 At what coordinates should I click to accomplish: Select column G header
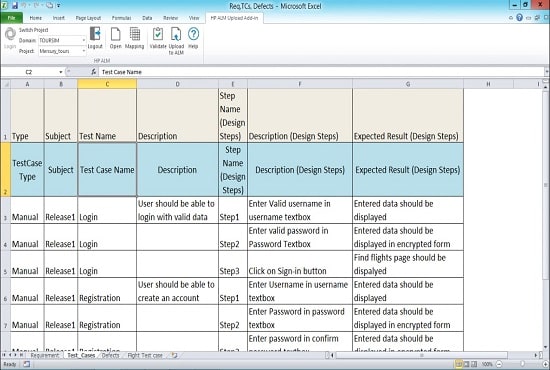[408, 84]
